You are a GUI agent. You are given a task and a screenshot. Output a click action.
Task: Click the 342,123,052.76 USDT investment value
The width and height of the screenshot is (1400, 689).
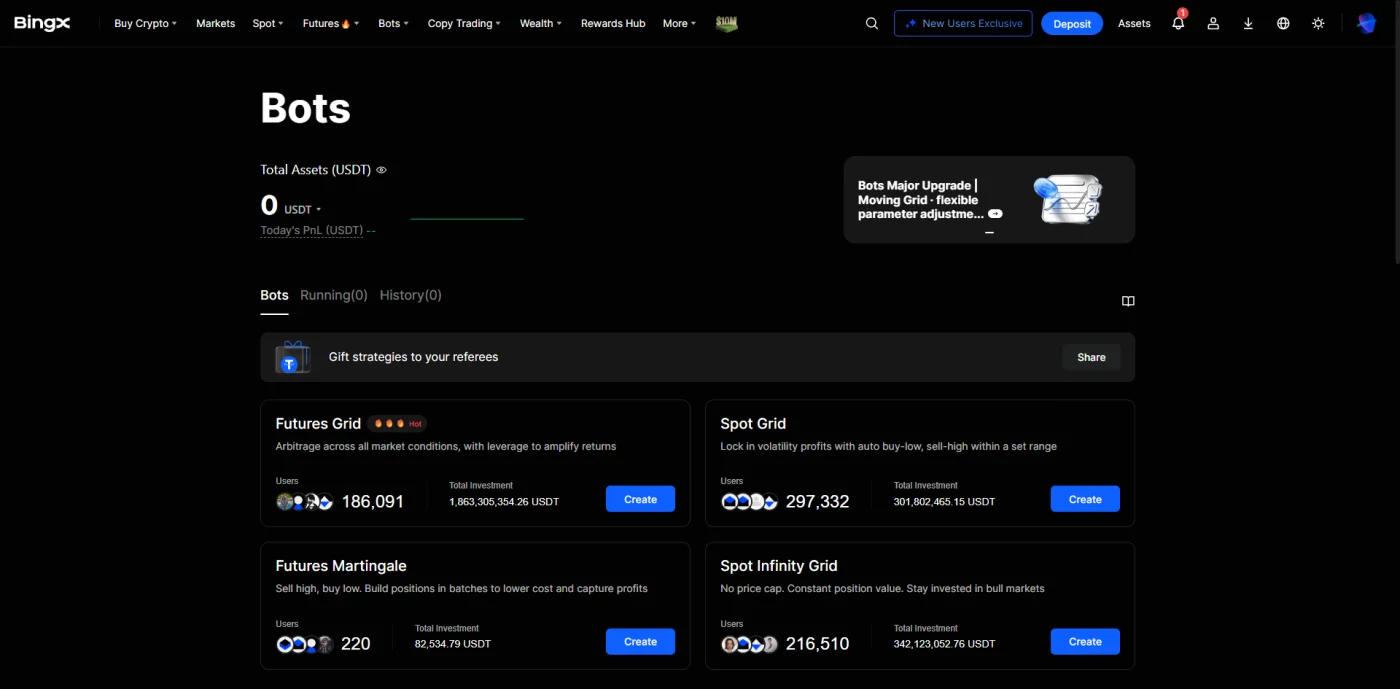(x=945, y=644)
